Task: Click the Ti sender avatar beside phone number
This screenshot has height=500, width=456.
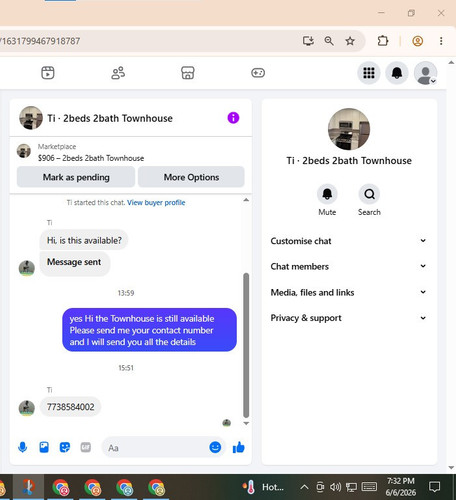Action: (26, 408)
